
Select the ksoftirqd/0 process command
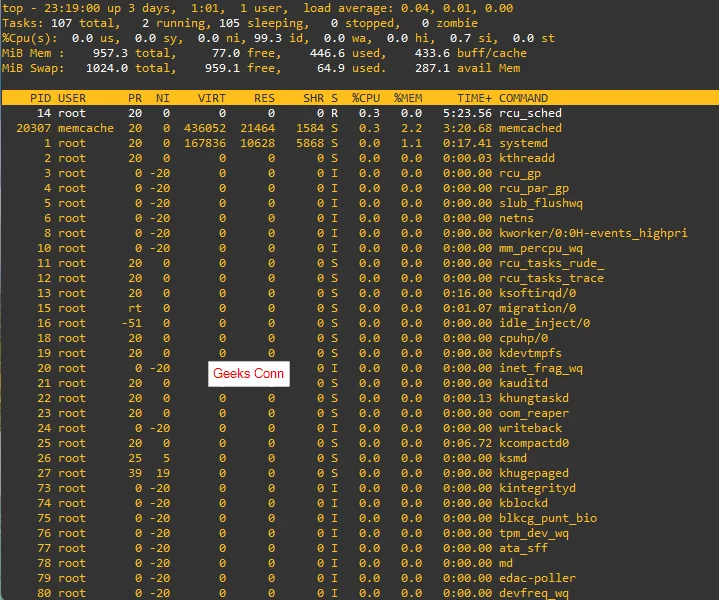(x=537, y=293)
